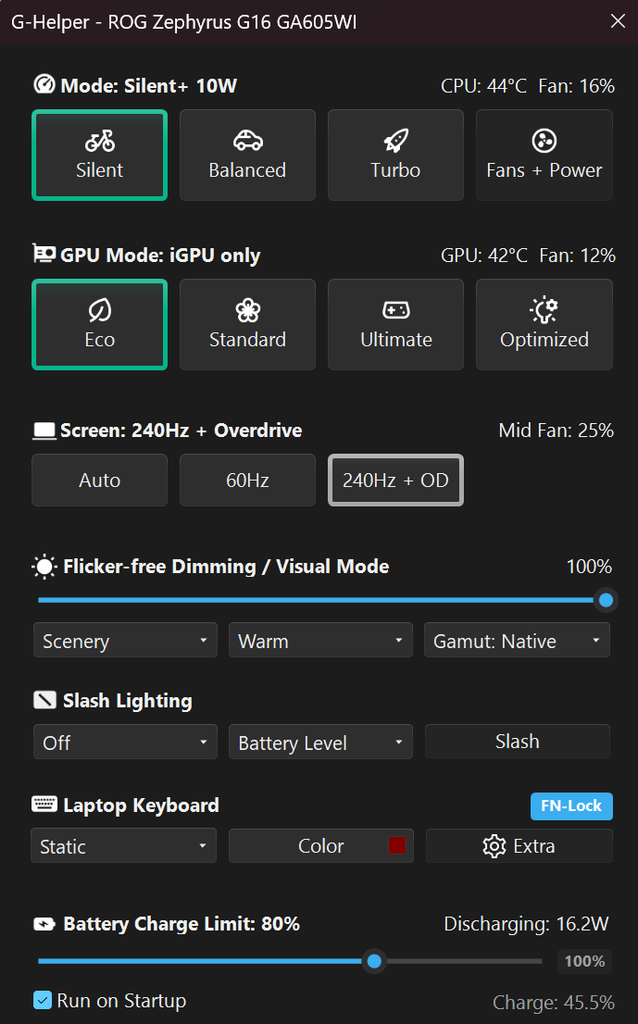Switch to Balanced performance mode

point(247,155)
